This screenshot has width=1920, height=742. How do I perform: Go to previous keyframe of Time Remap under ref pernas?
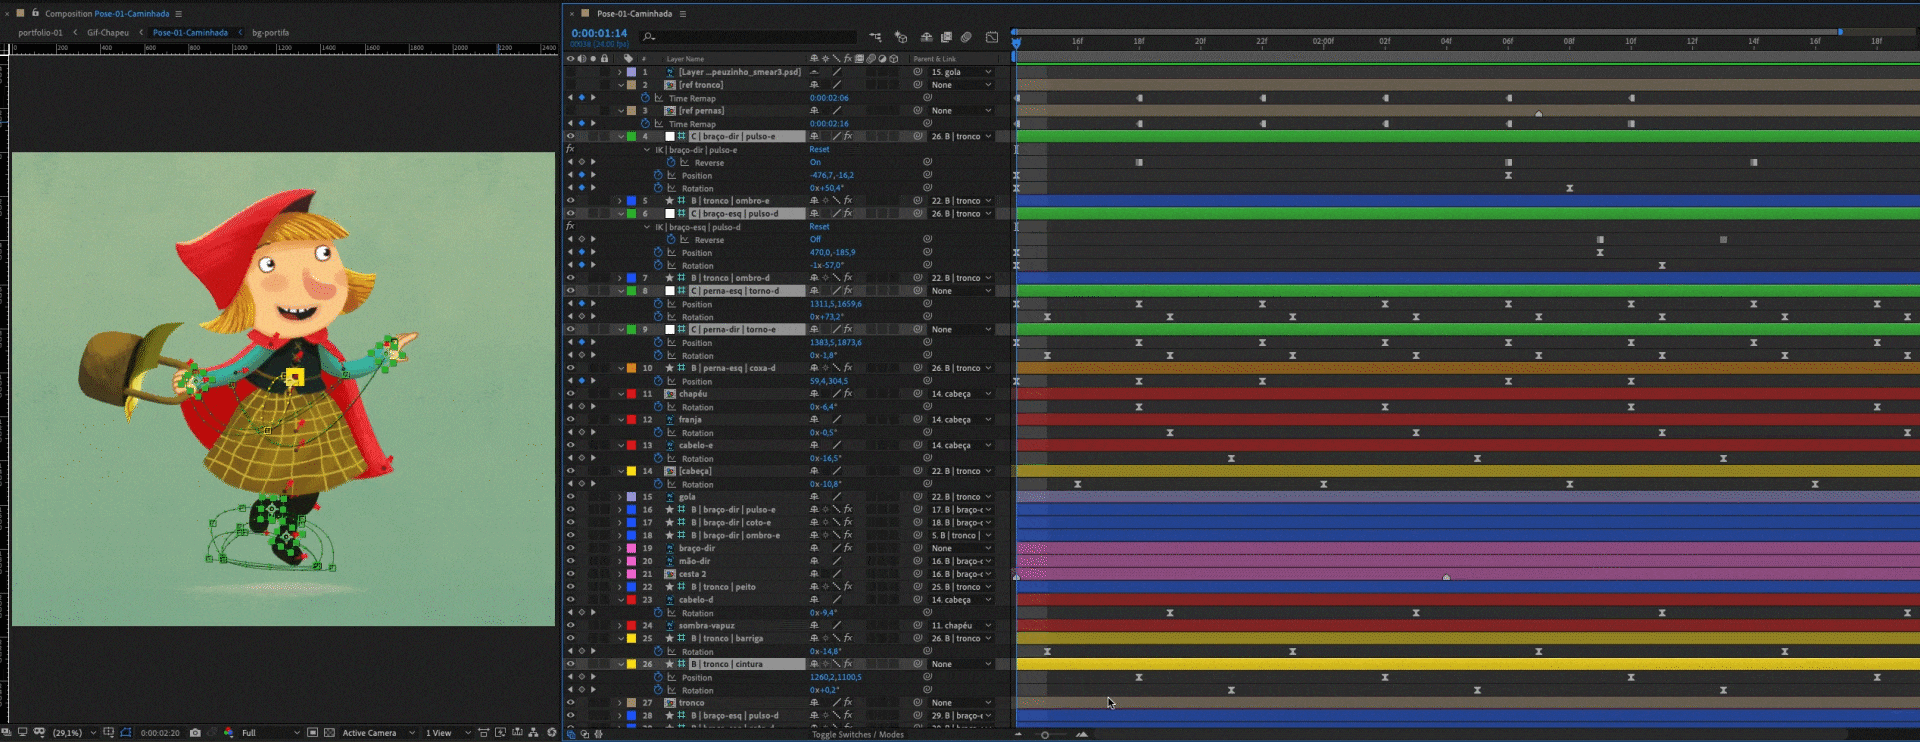click(570, 124)
